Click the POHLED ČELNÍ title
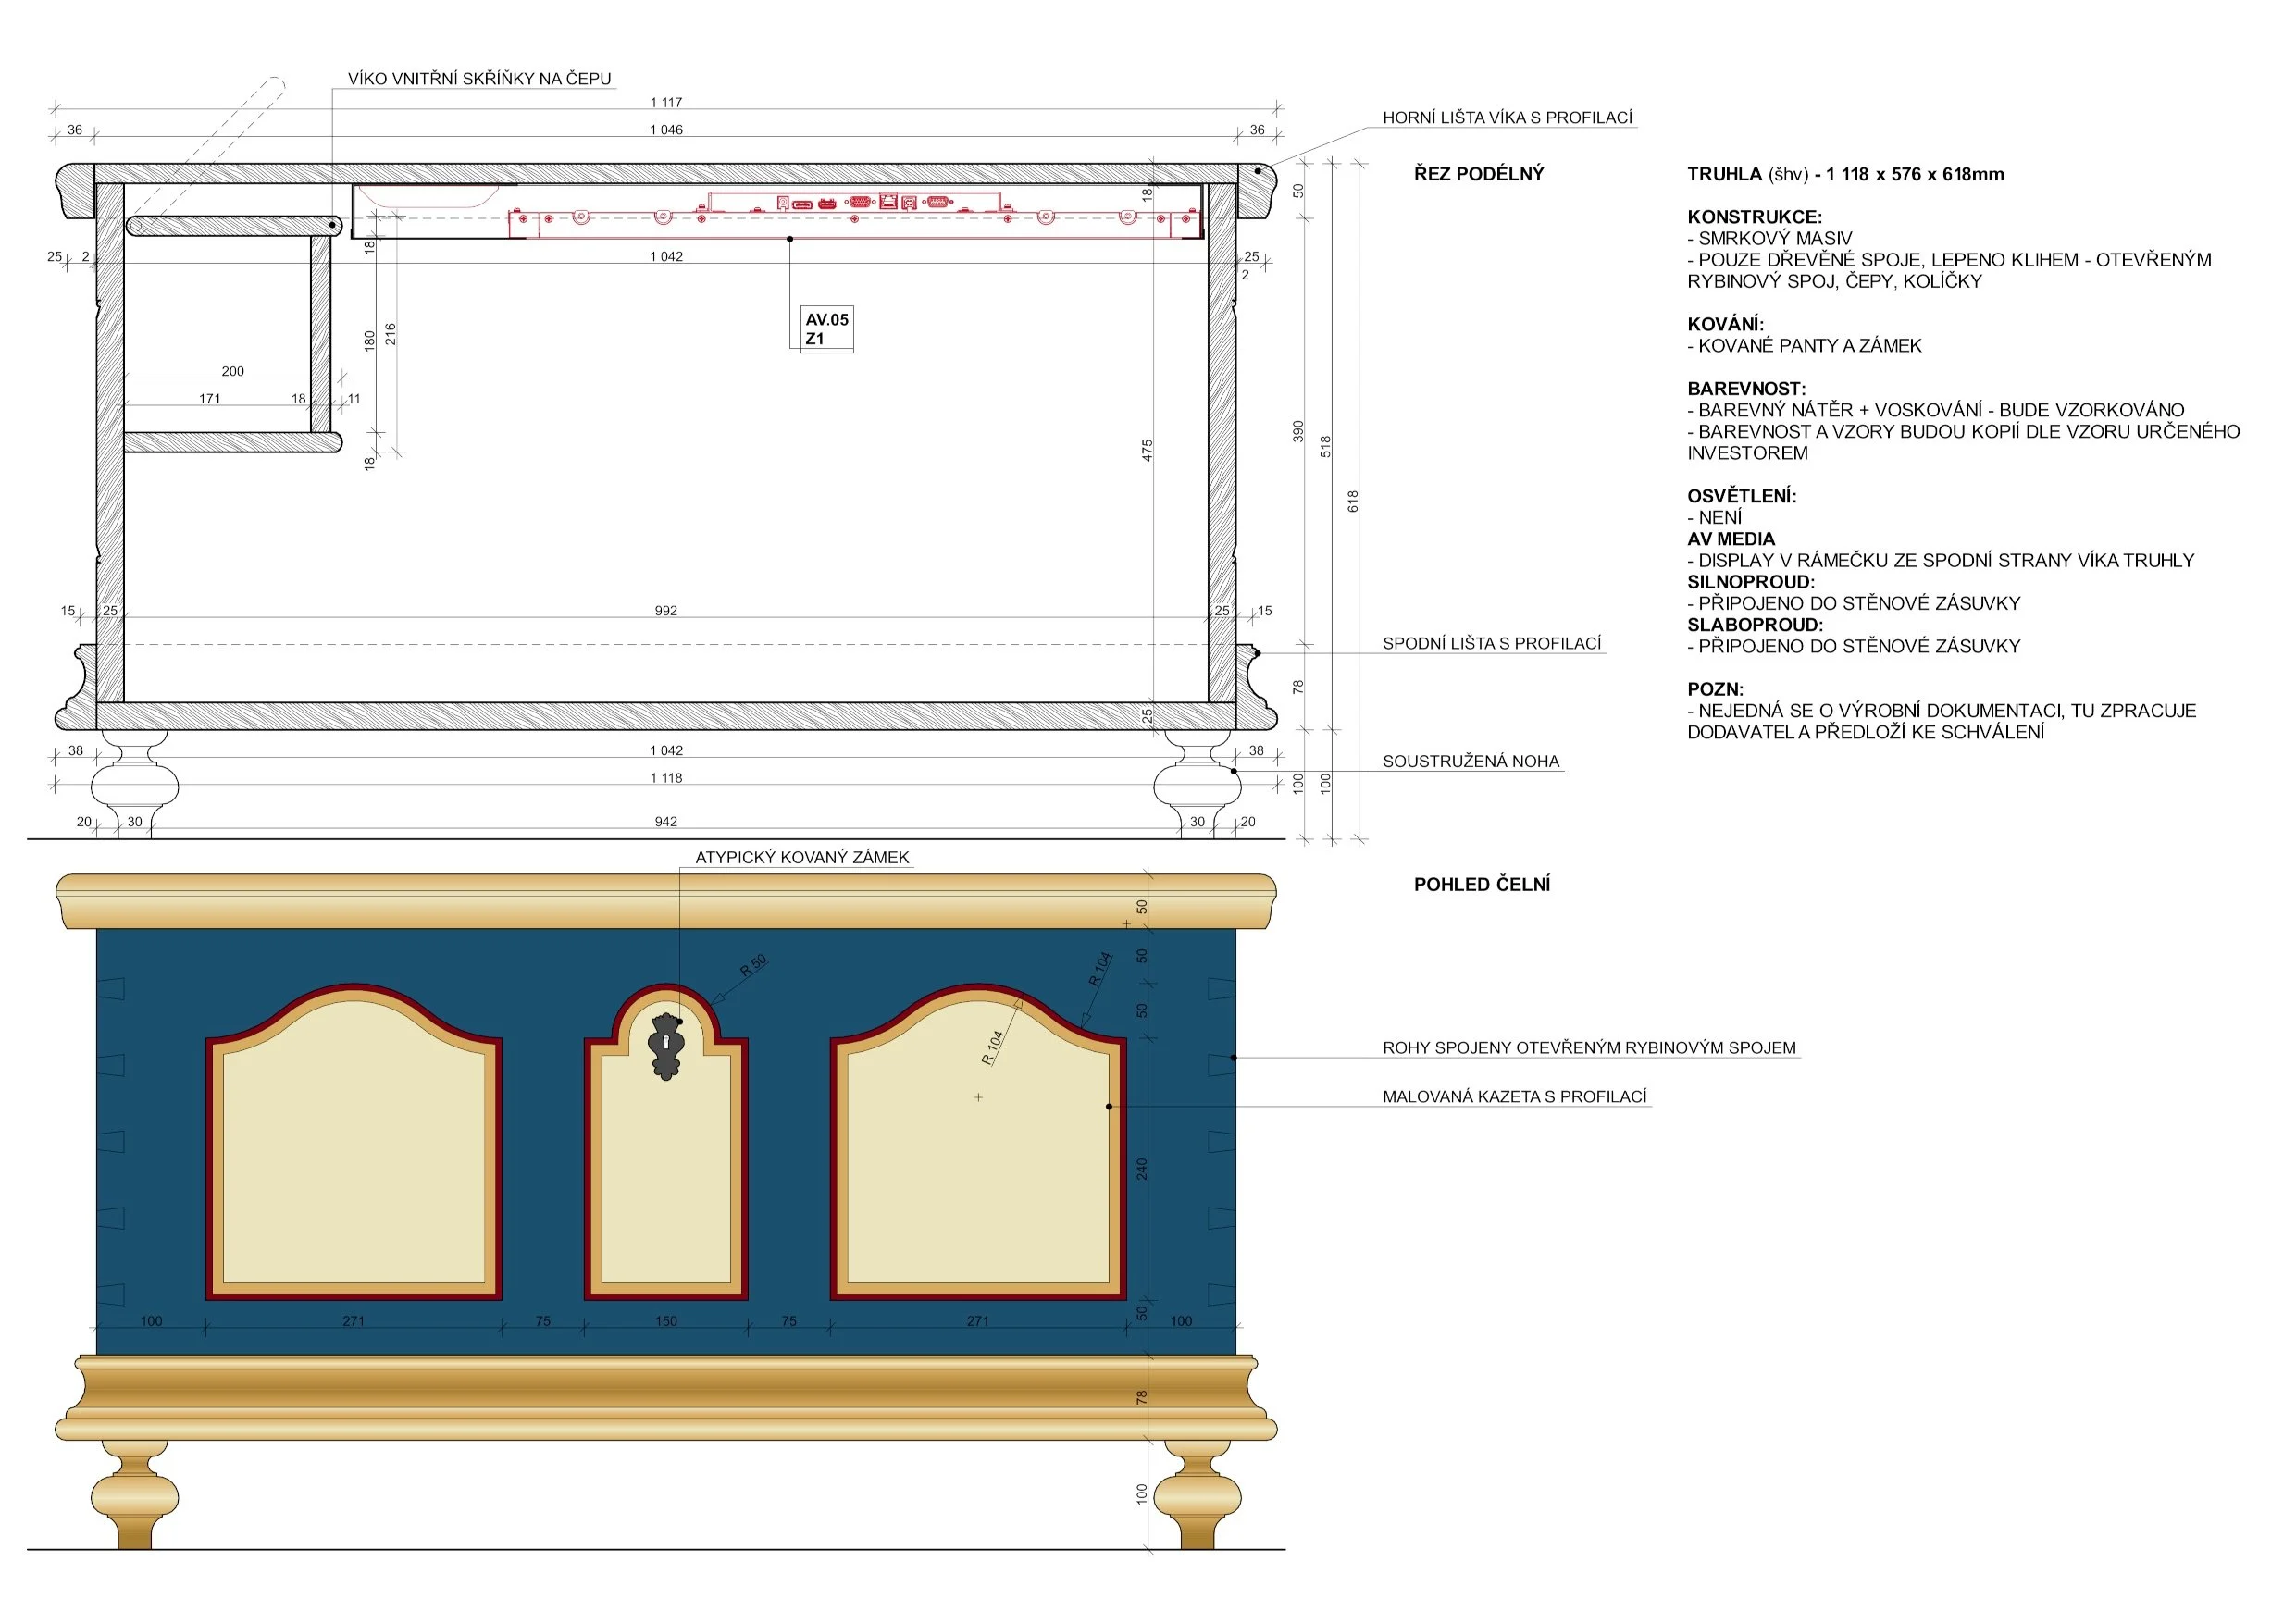The image size is (2296, 1623). pyautogui.click(x=1481, y=884)
